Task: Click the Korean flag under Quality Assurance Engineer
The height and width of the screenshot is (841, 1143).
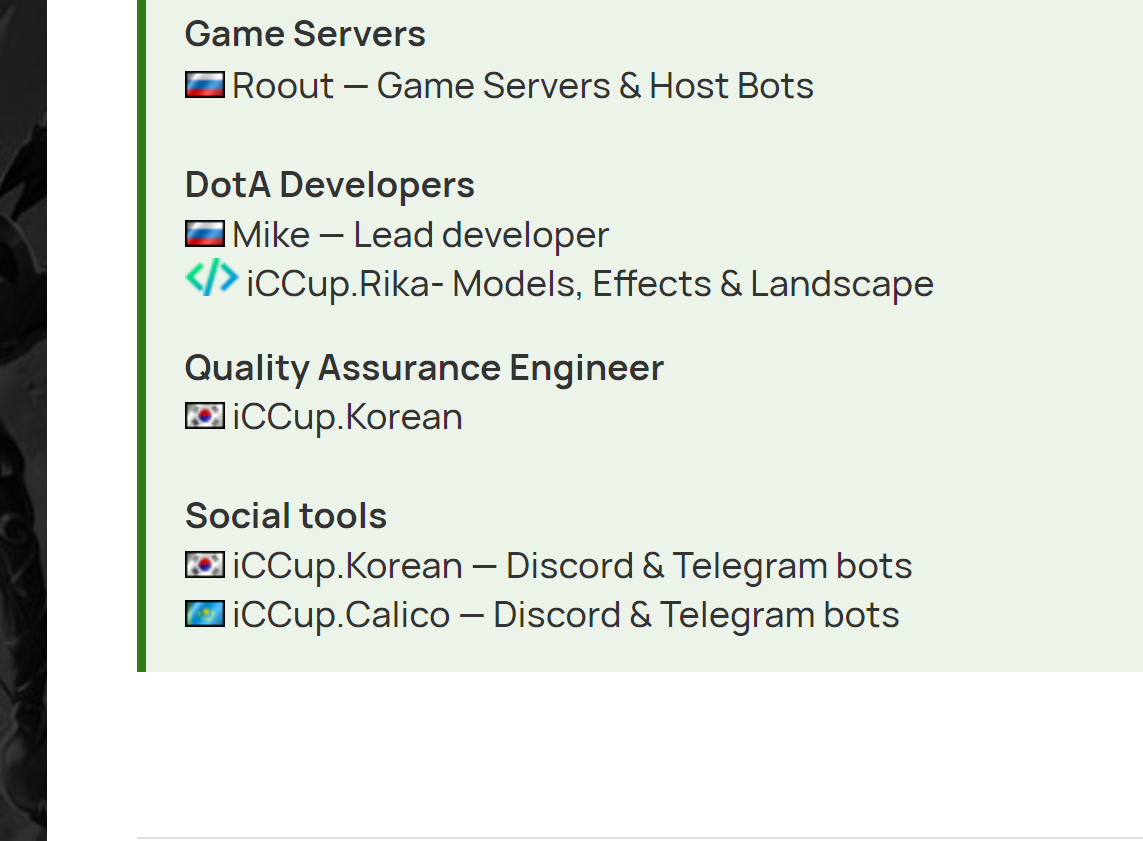Action: pyautogui.click(x=205, y=416)
